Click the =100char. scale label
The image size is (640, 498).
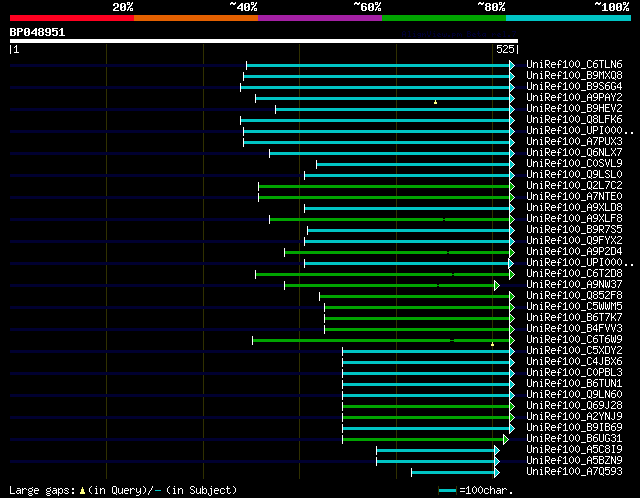pos(486,490)
